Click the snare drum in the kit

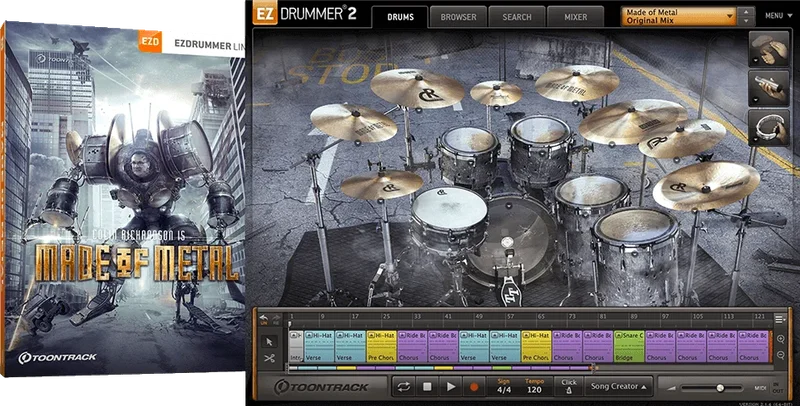click(449, 217)
